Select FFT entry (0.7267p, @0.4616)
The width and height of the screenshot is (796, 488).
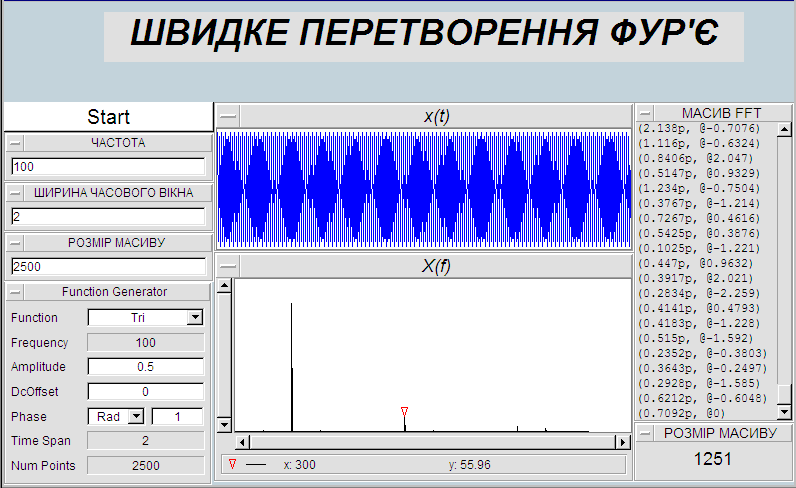[699, 218]
